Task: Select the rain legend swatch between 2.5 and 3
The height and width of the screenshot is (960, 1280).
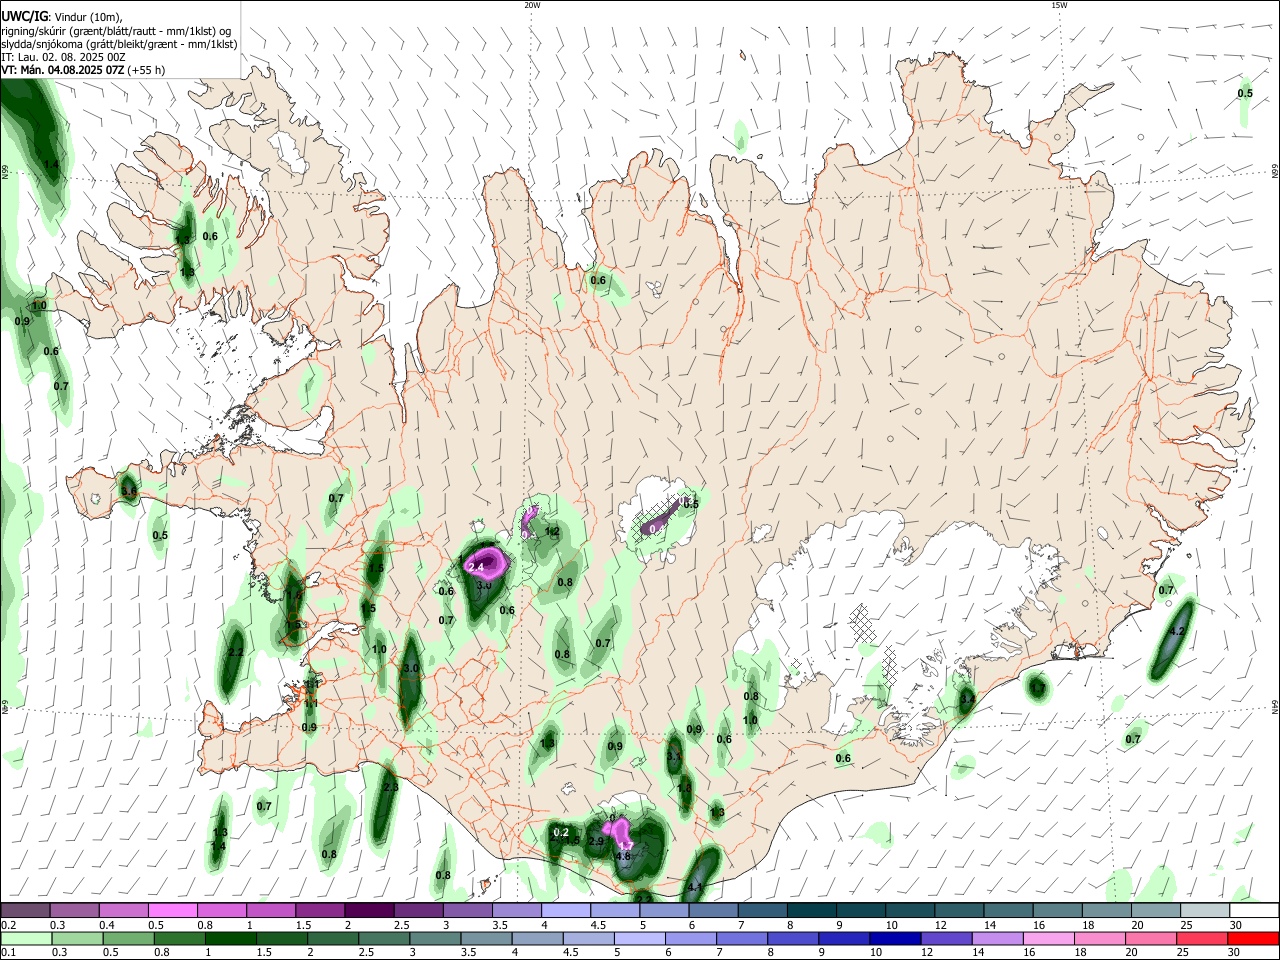Action: [384, 938]
